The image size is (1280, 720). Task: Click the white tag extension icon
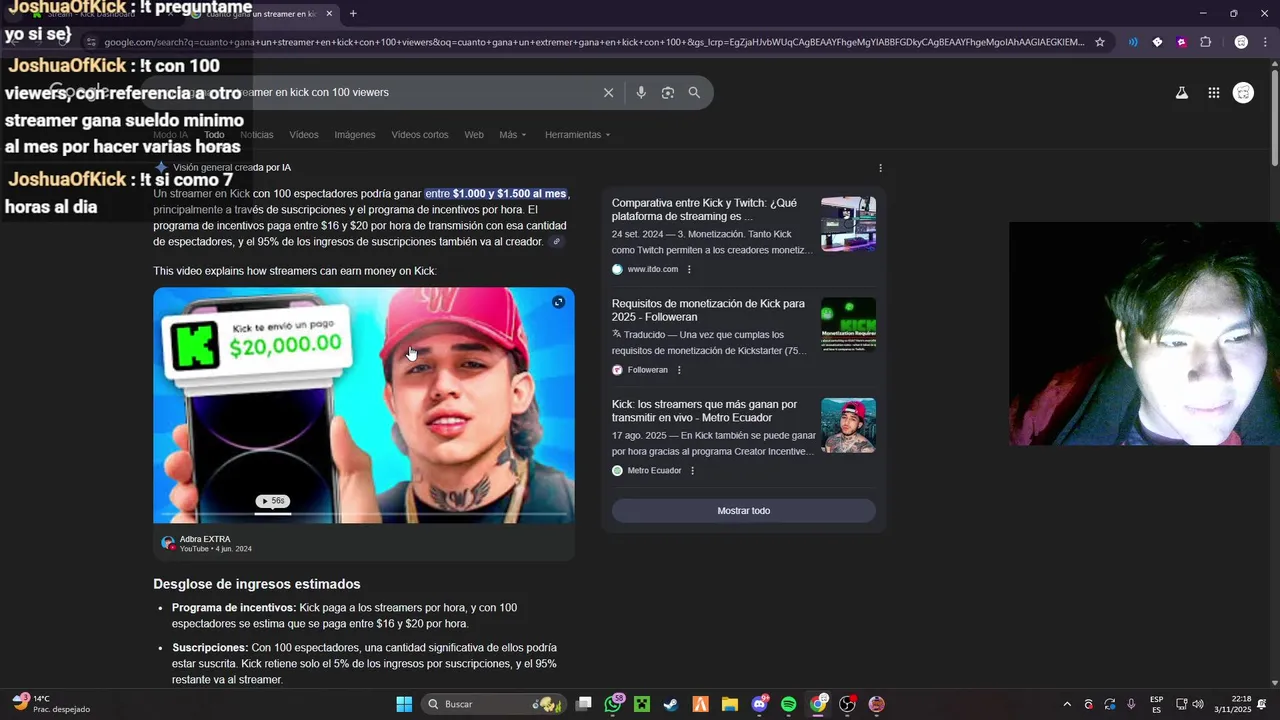pos(1157,42)
